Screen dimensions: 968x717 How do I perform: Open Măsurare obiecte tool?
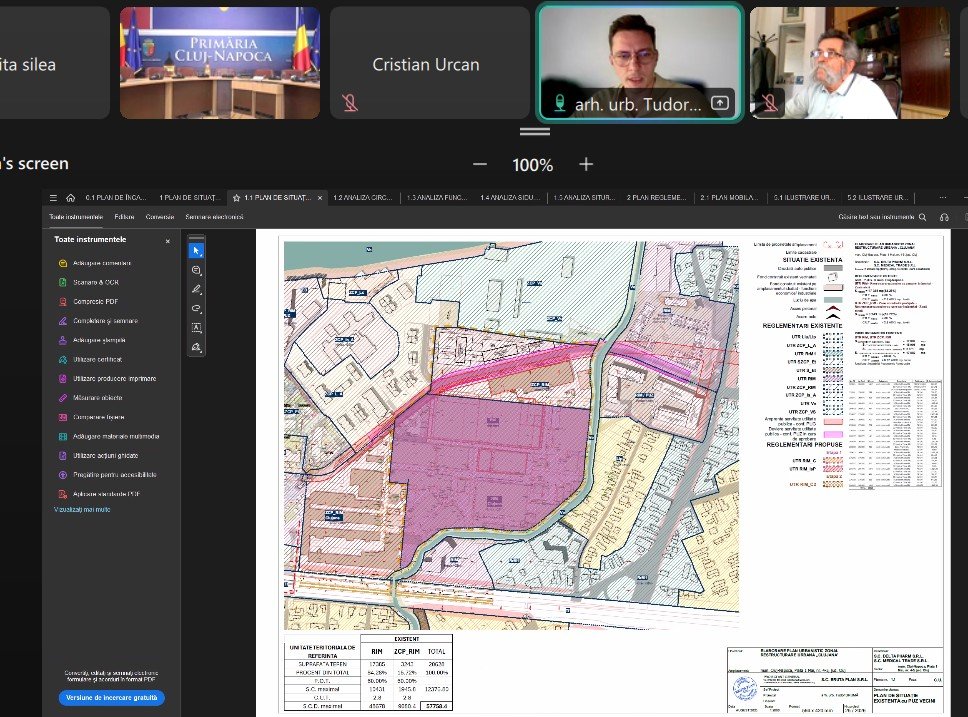pyautogui.click(x=90, y=398)
